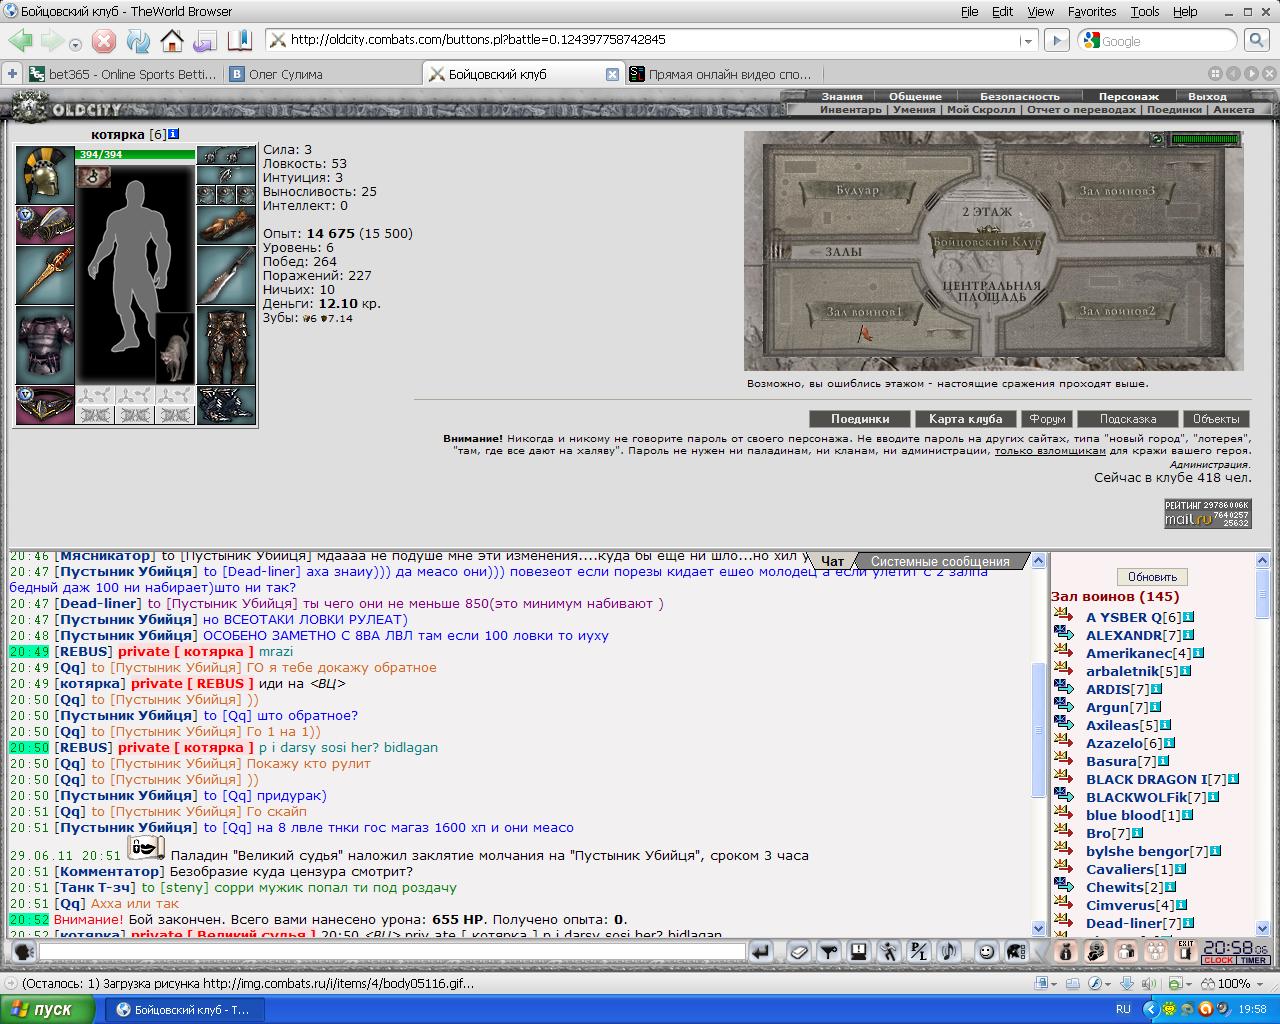Screen dimensions: 1280x1024
Task: Open new tab with plus icon
Action: pos(12,74)
